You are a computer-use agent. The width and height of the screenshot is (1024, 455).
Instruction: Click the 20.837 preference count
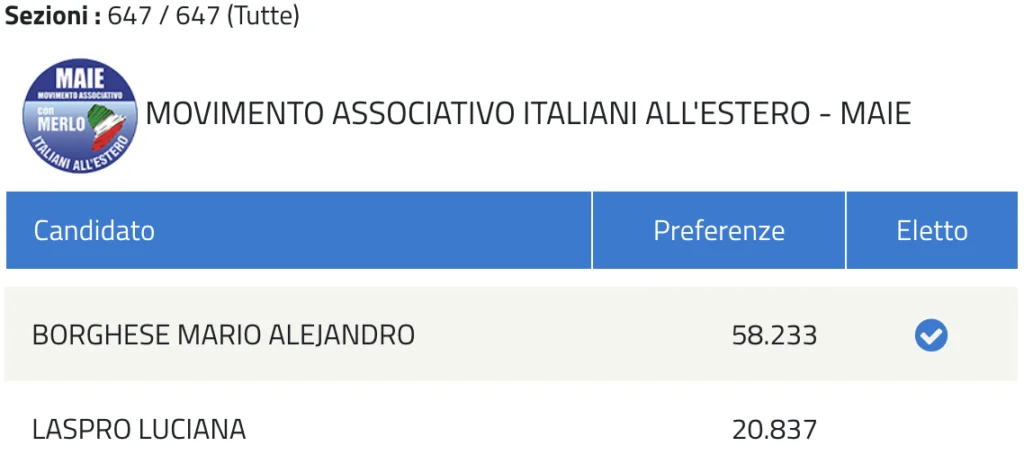(774, 430)
